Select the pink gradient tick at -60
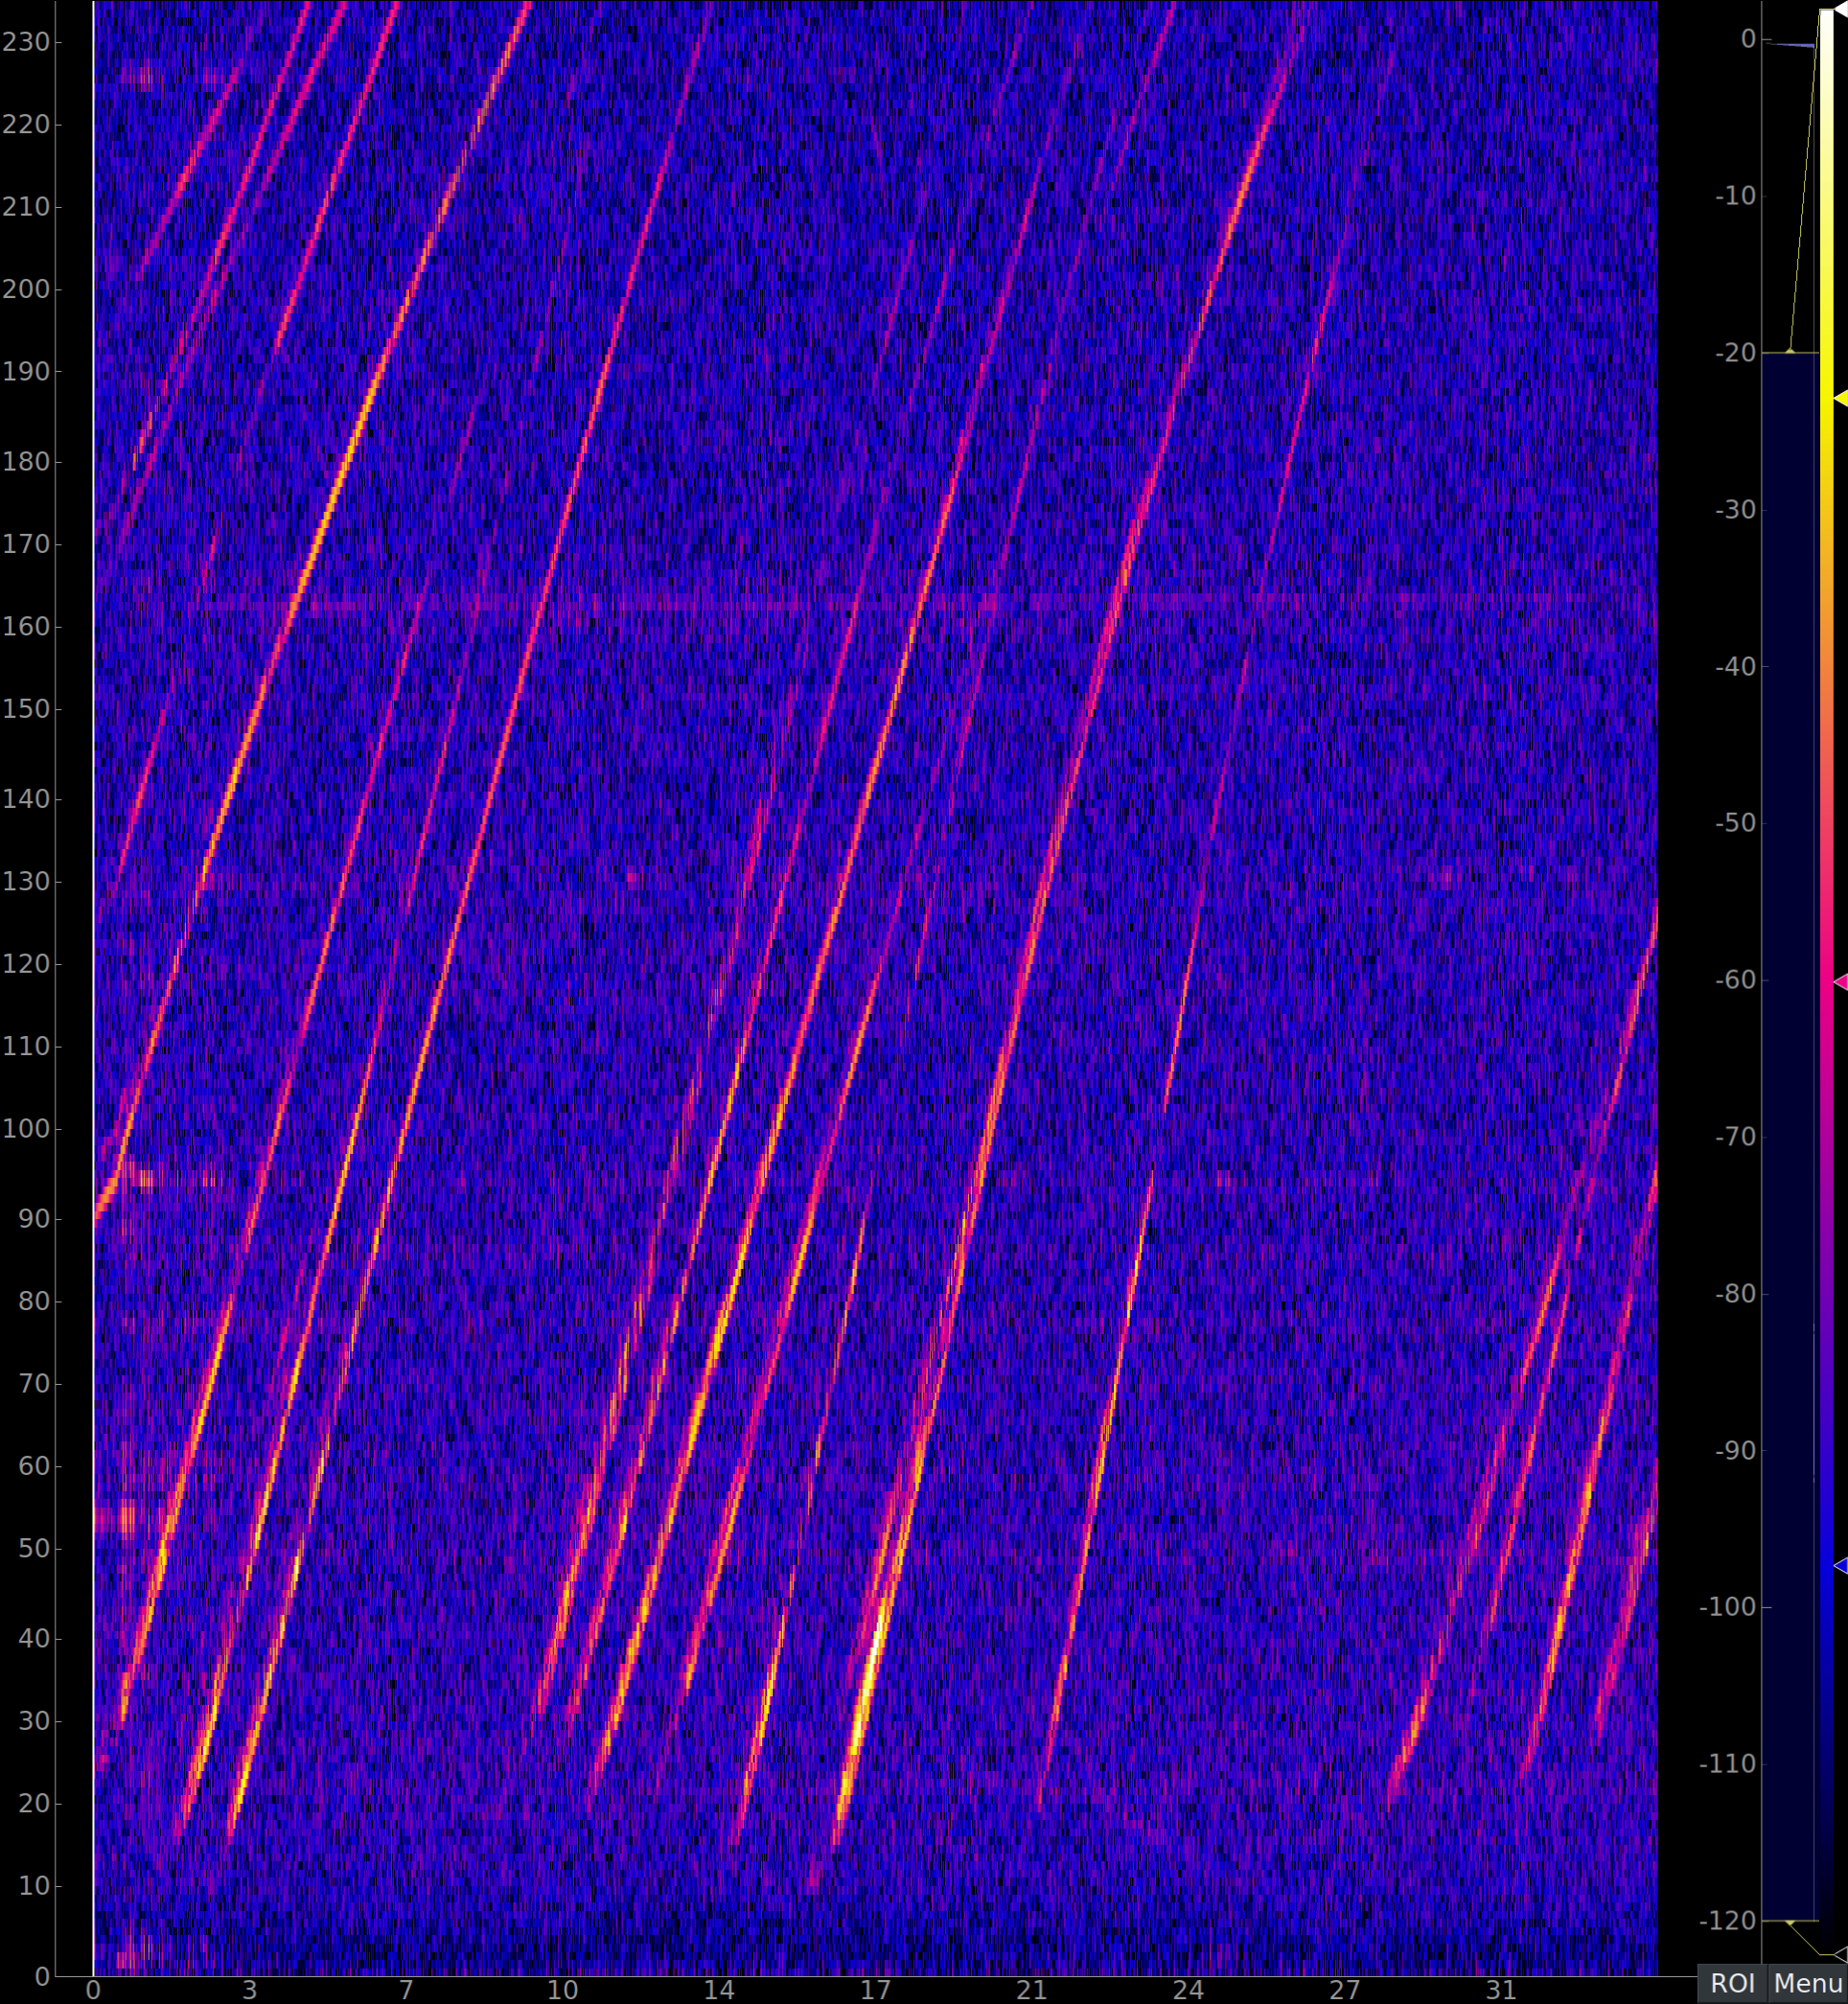The height and width of the screenshot is (2004, 1848). (1840, 984)
